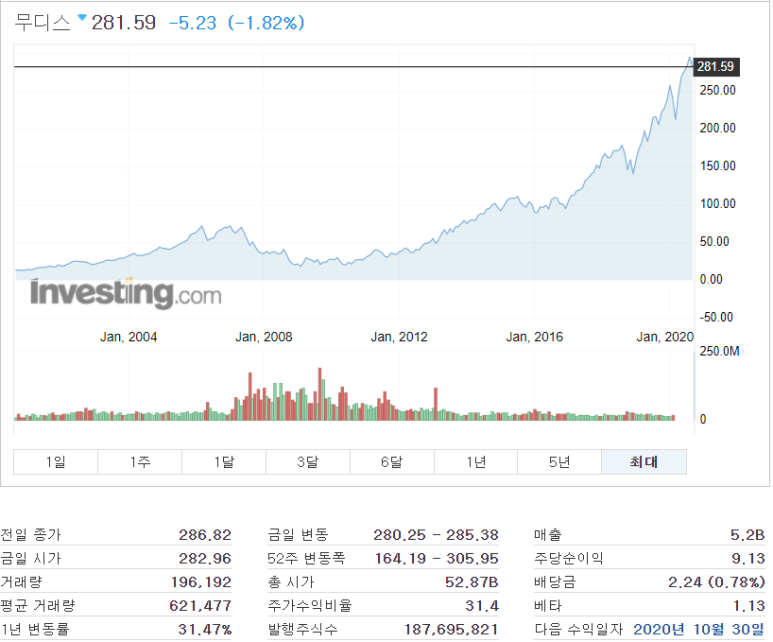Image resolution: width=773 pixels, height=642 pixels.
Task: Click the 주가수익비율 value 31.4
Action: (482, 606)
